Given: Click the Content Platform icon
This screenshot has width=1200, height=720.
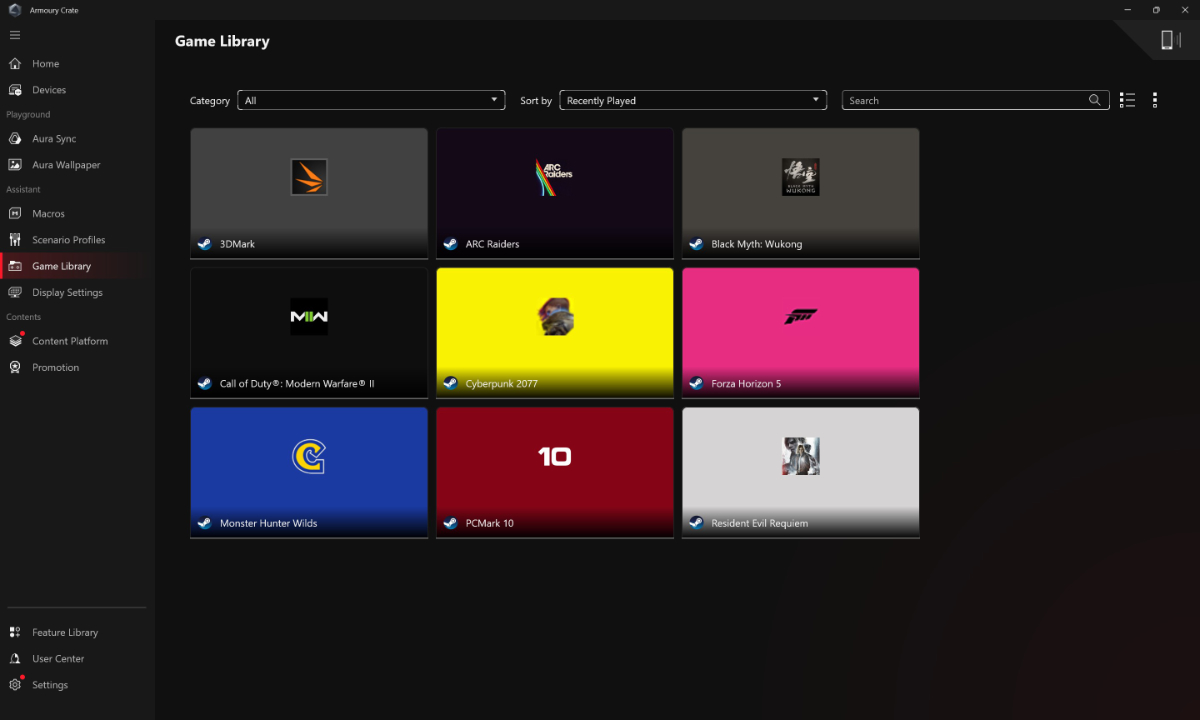Looking at the screenshot, I should pyautogui.click(x=15, y=341).
